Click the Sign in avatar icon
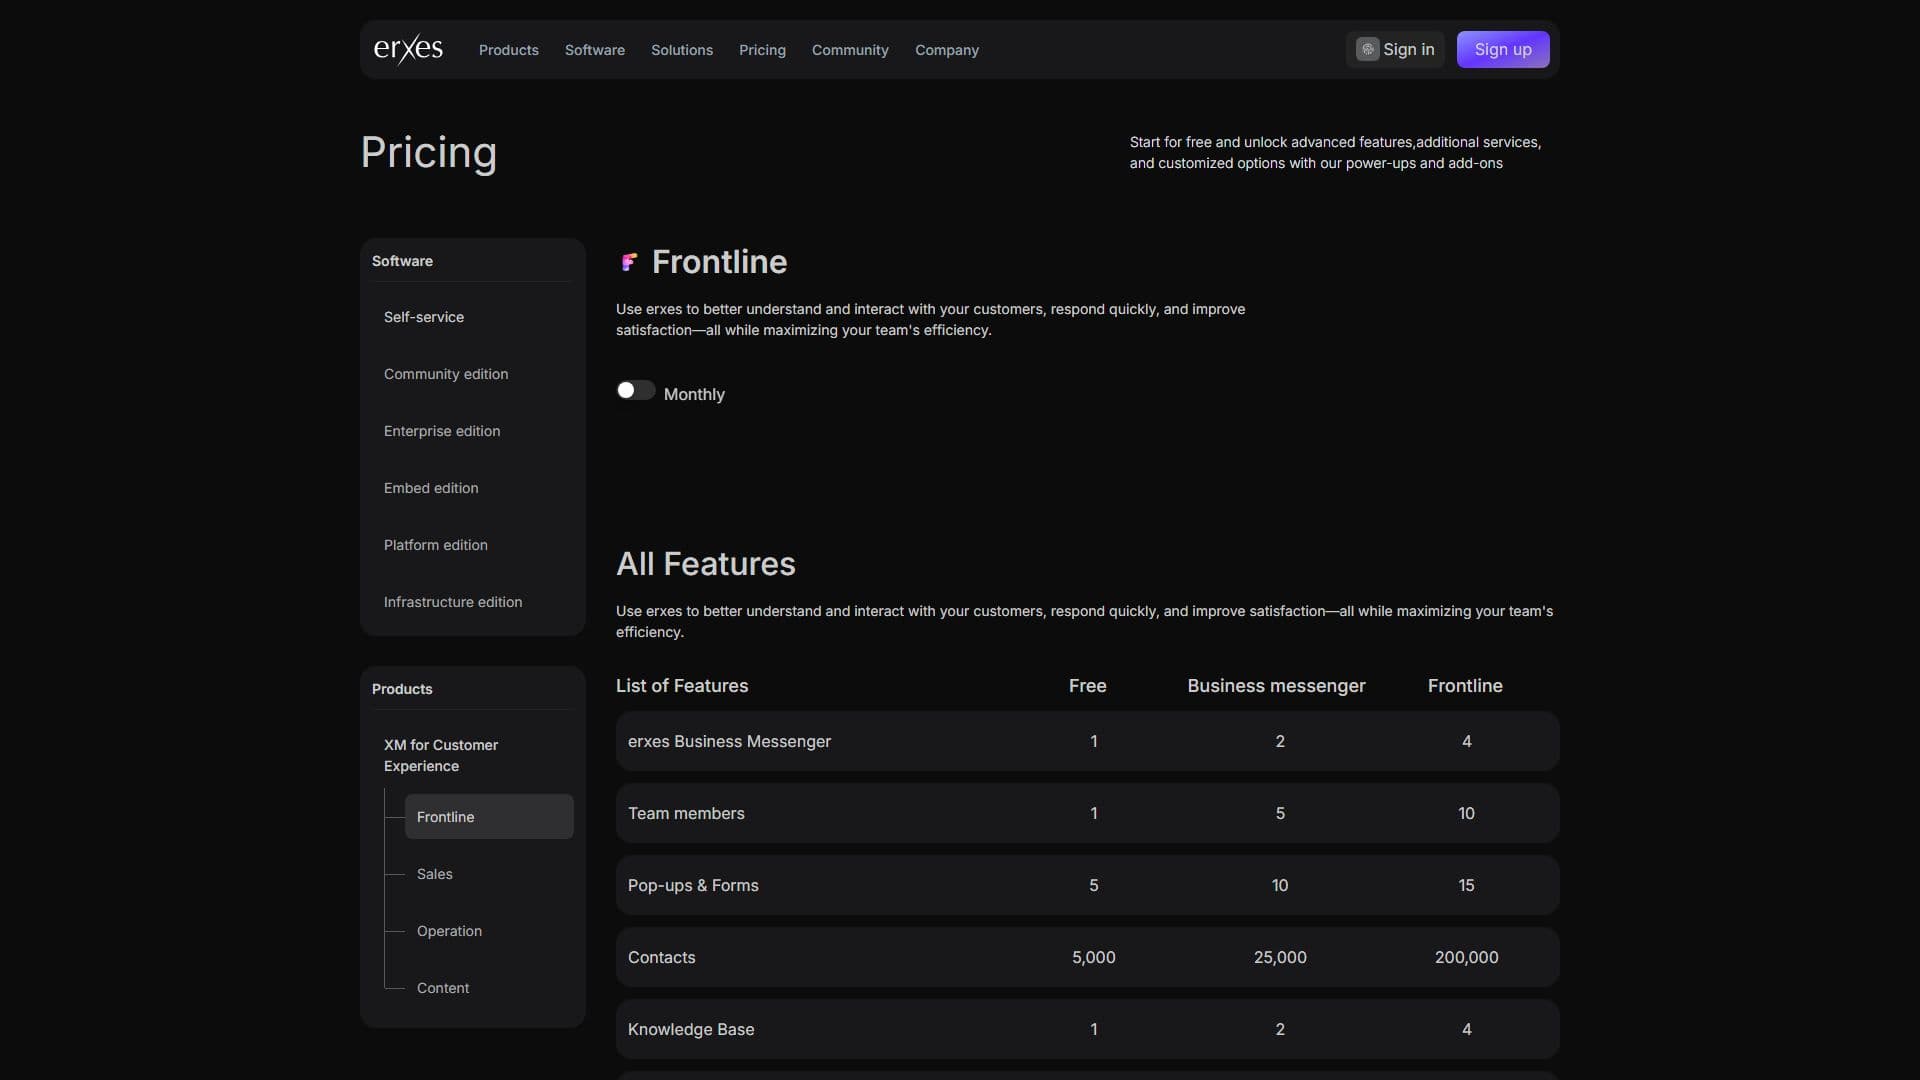The image size is (1920, 1080). click(1367, 49)
